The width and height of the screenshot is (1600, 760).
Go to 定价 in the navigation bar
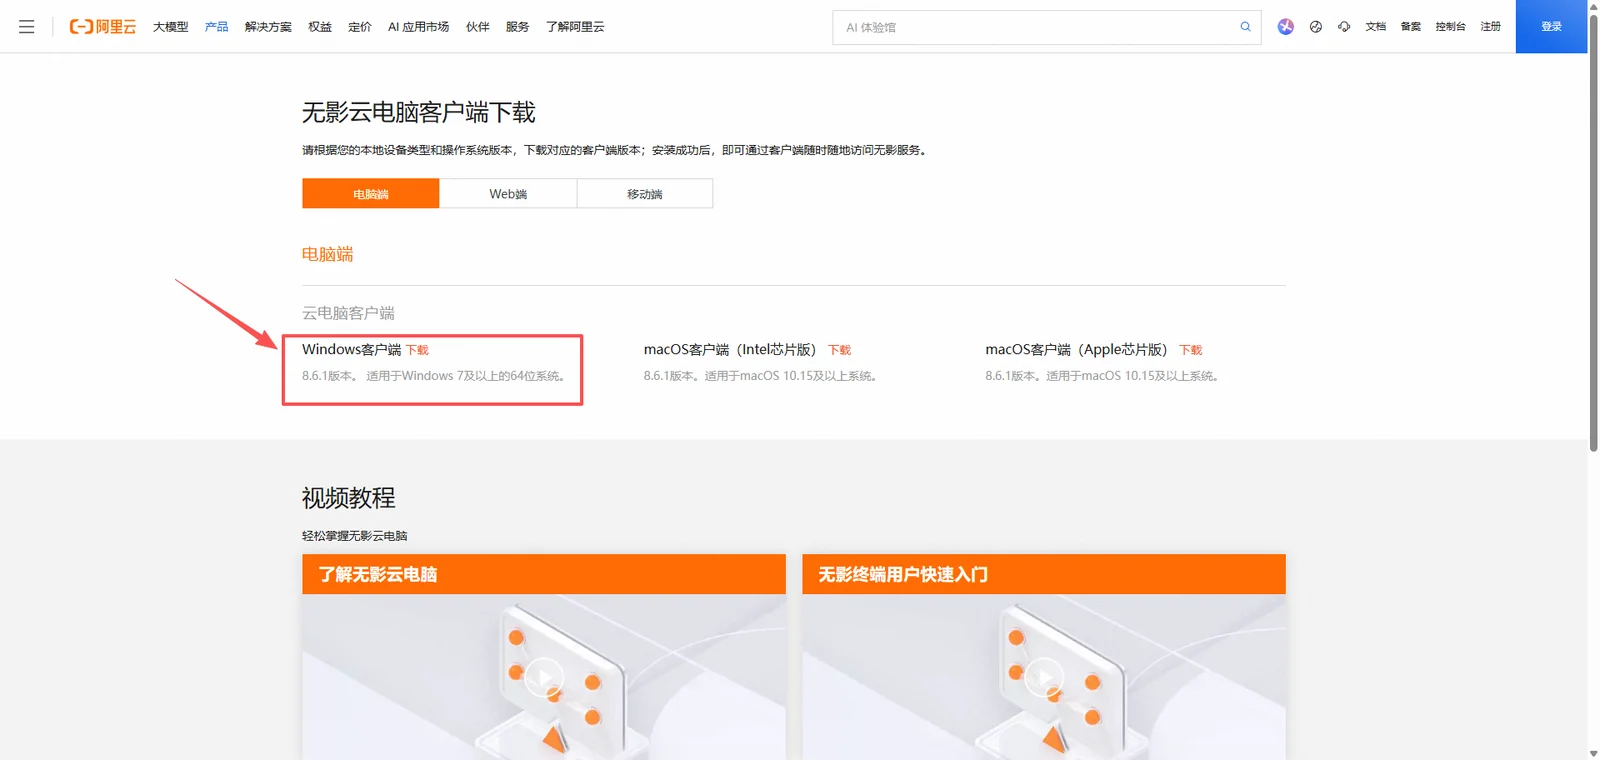pos(360,27)
